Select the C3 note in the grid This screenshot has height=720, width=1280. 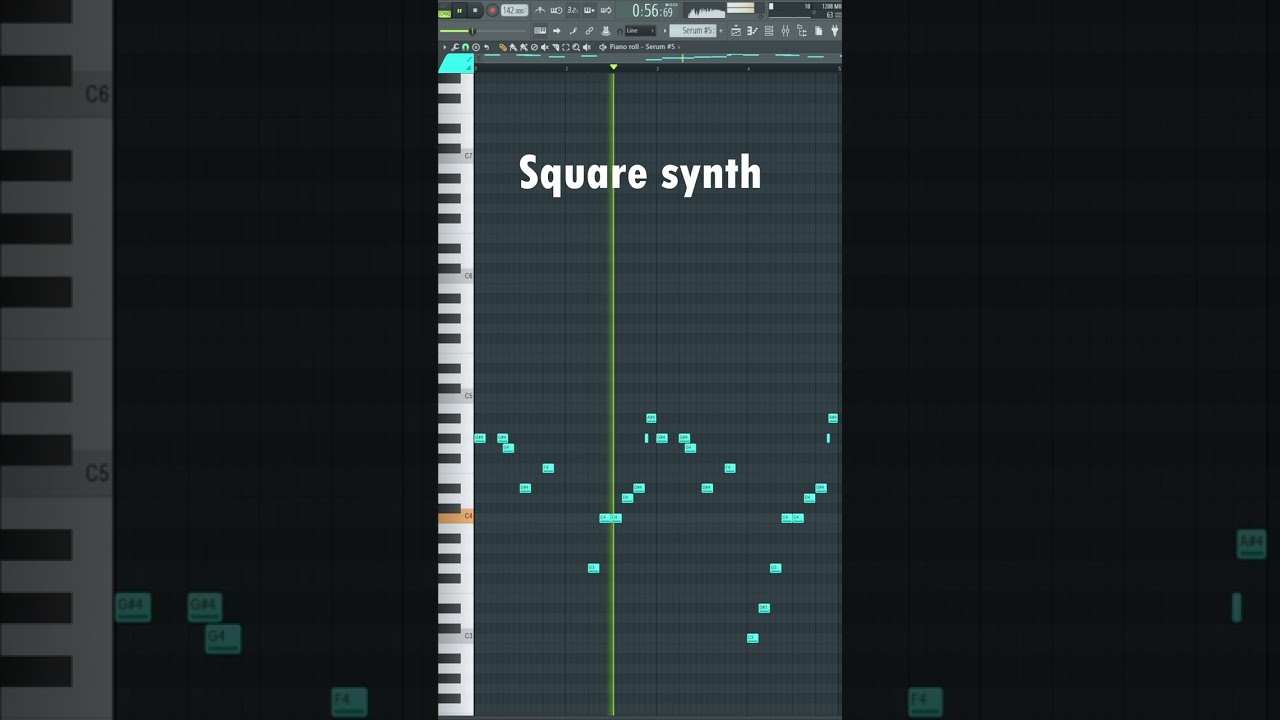tap(752, 638)
